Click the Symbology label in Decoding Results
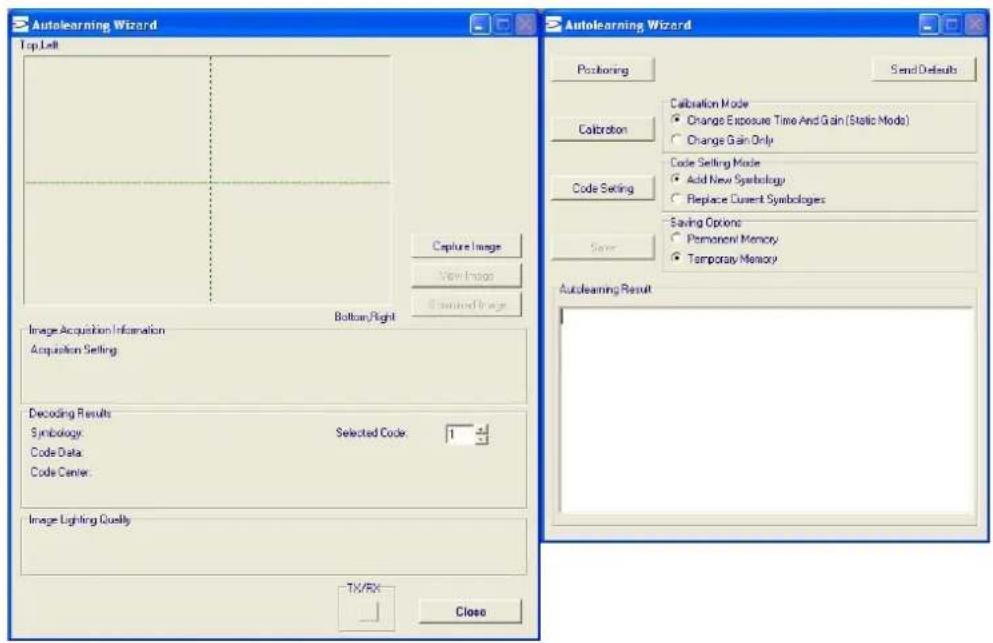993x643 pixels. pos(57,433)
